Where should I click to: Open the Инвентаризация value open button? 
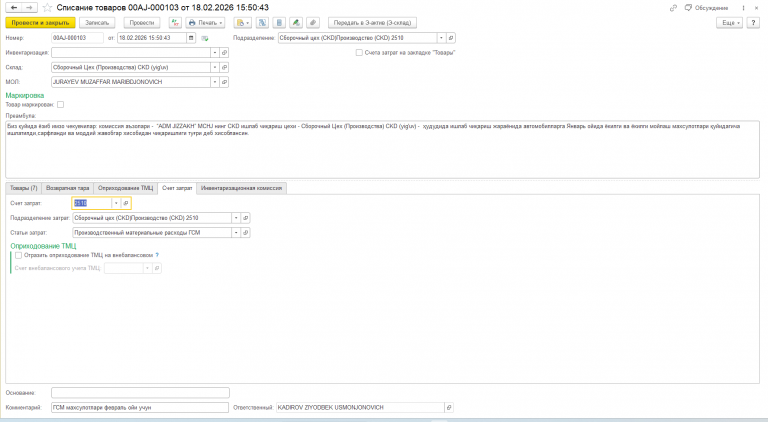click(x=224, y=52)
